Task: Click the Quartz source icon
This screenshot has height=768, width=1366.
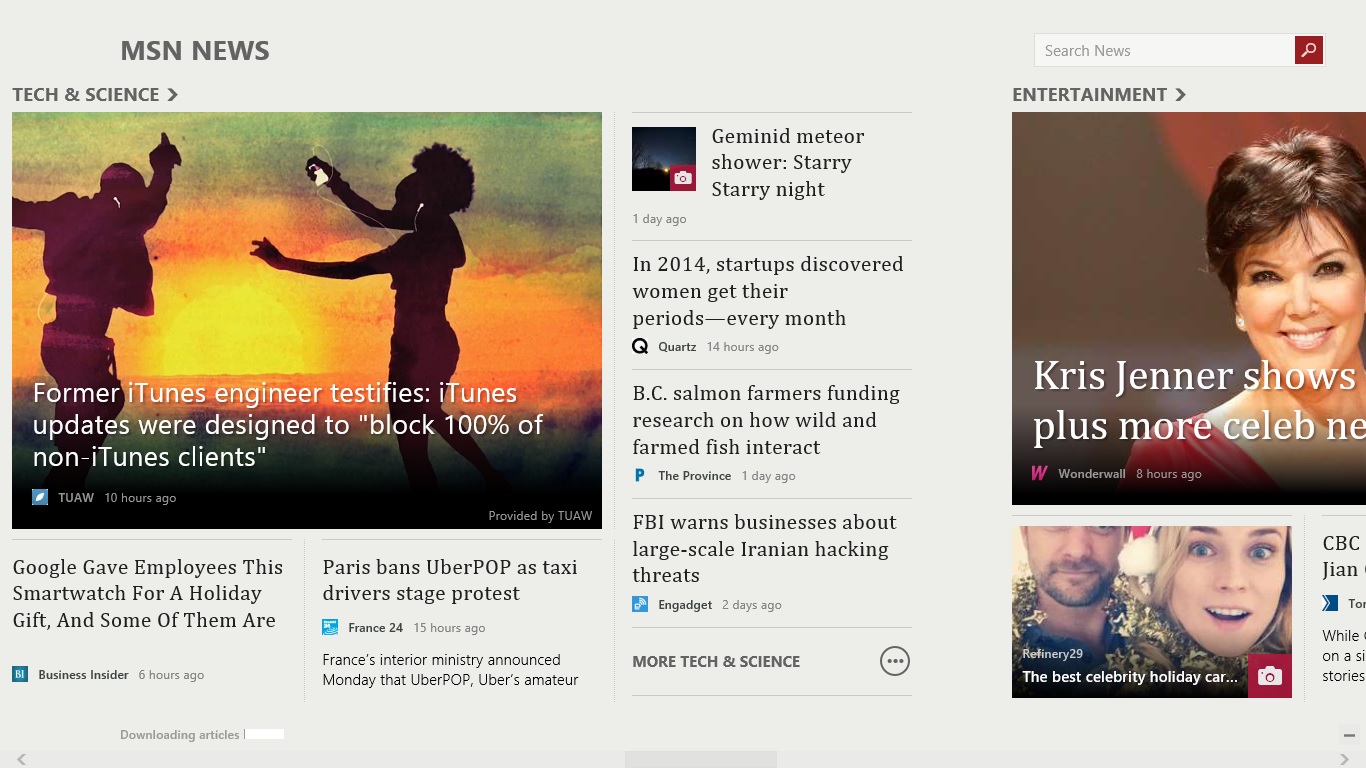Action: coord(640,346)
